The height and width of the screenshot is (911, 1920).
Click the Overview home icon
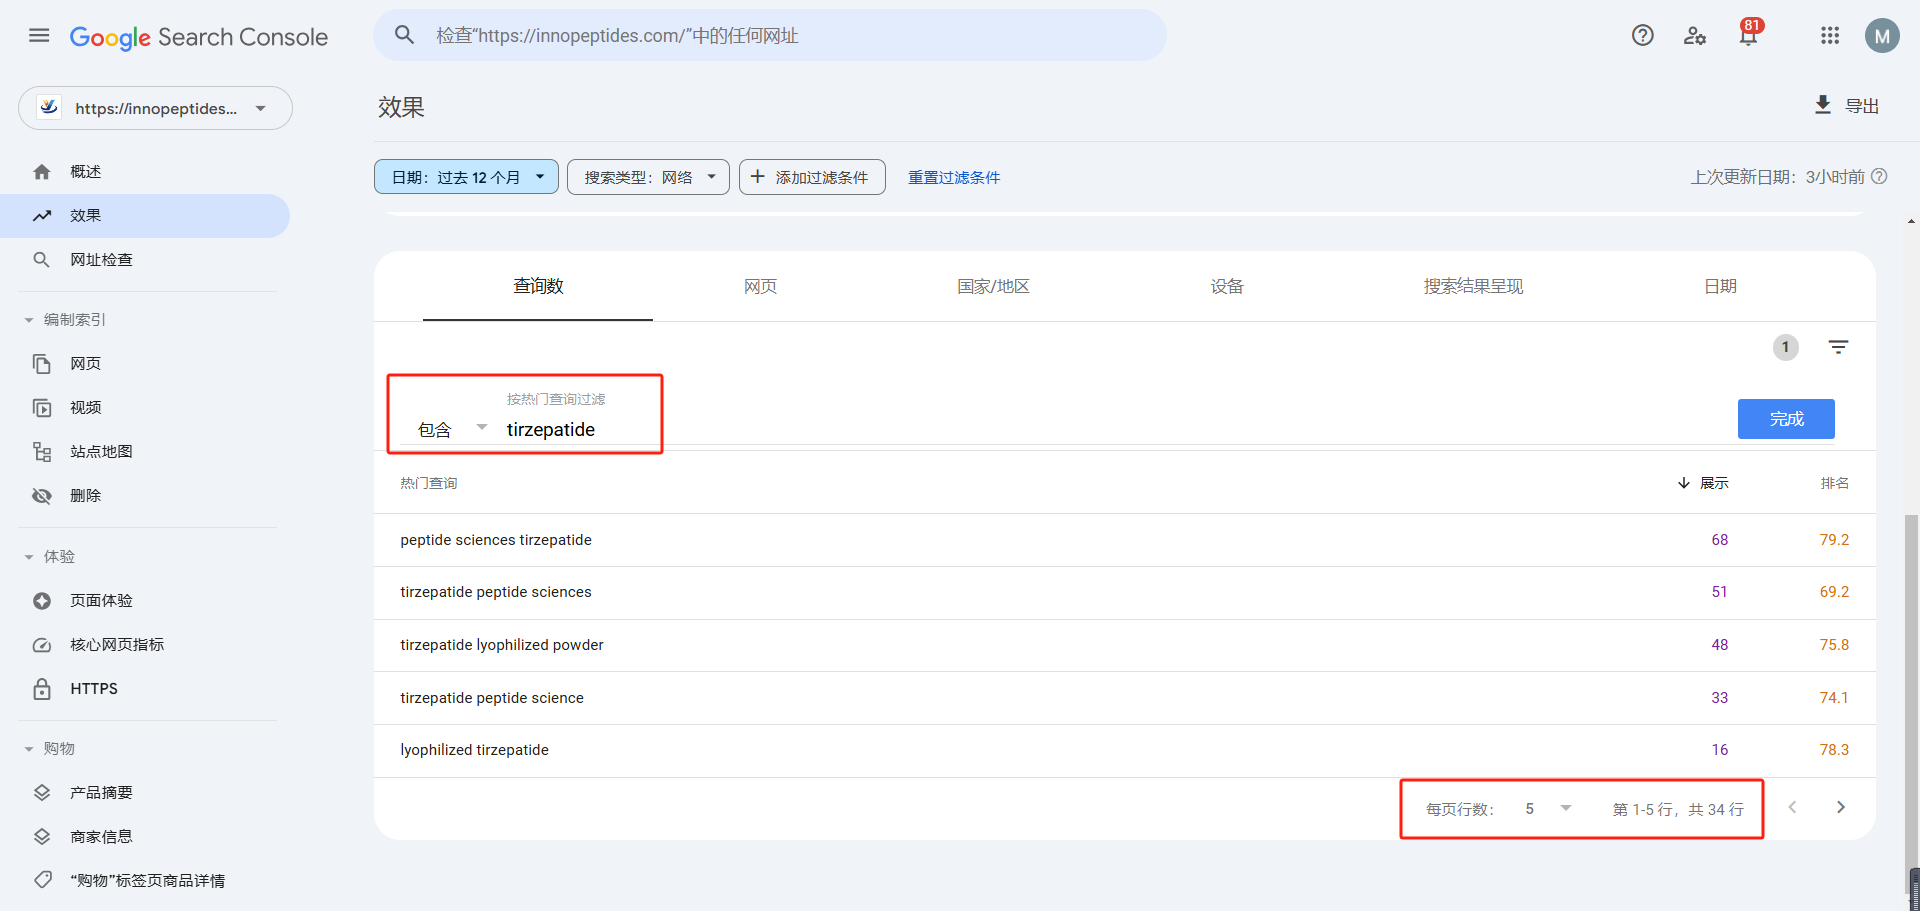tap(42, 172)
